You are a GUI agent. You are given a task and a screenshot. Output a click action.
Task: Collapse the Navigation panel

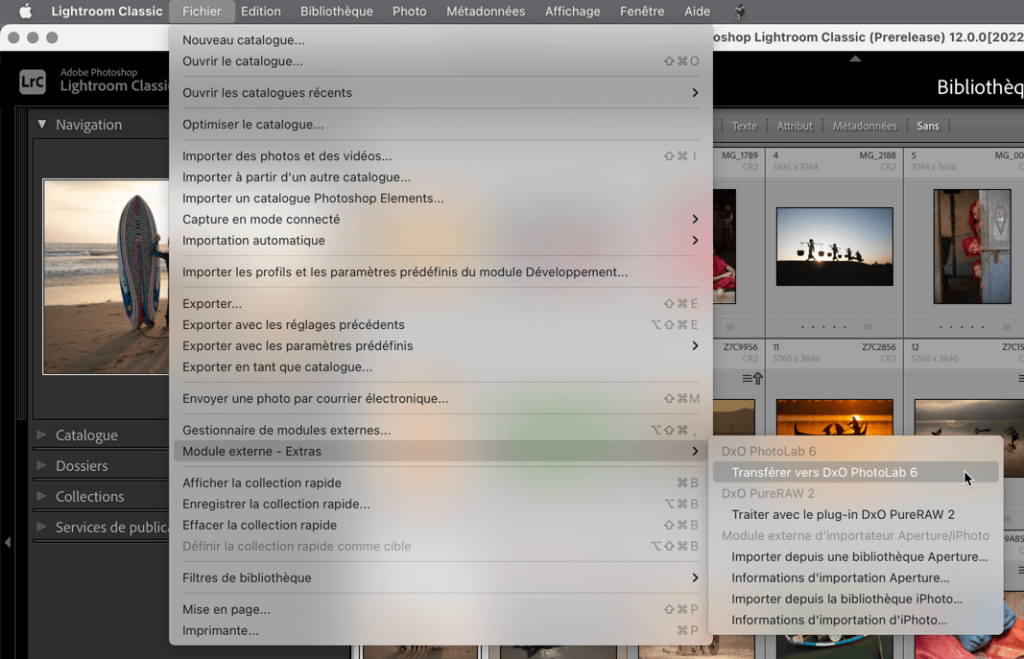coord(42,124)
